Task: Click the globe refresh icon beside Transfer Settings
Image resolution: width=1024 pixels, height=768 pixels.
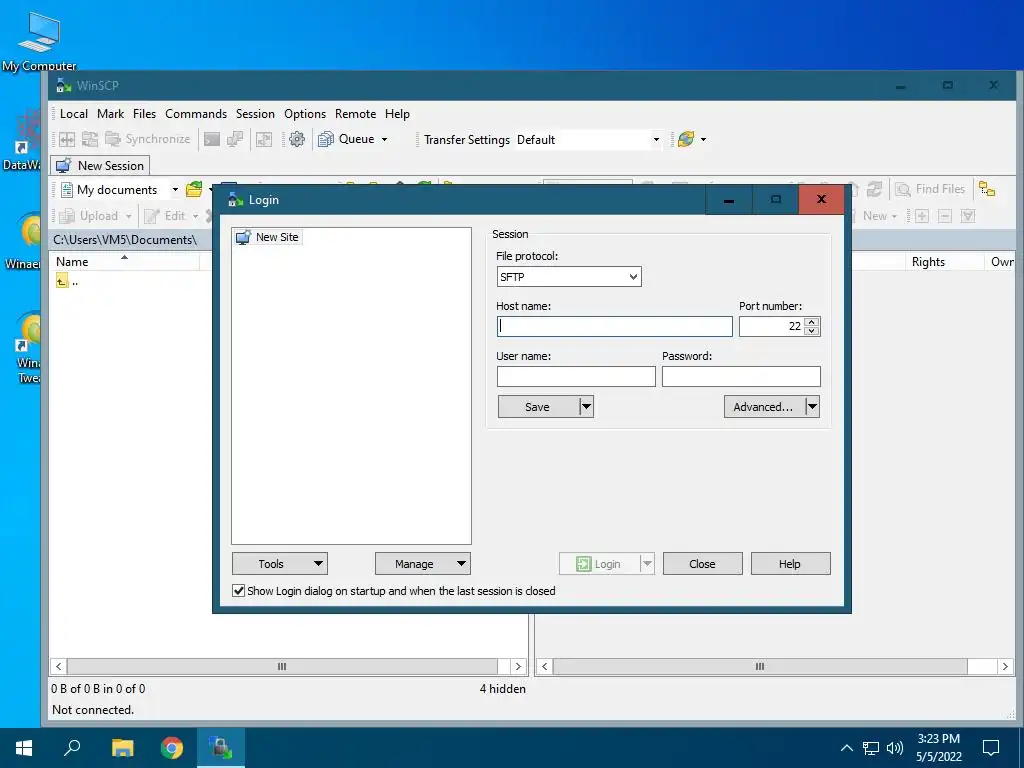Action: coord(686,139)
